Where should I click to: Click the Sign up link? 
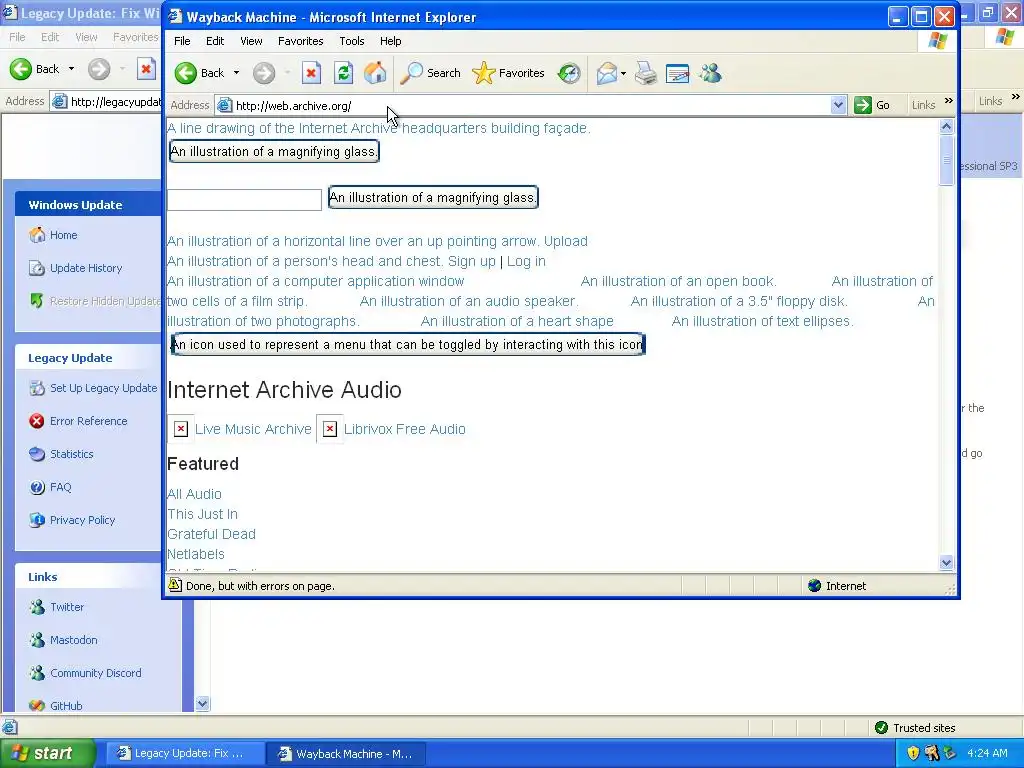[x=472, y=261]
